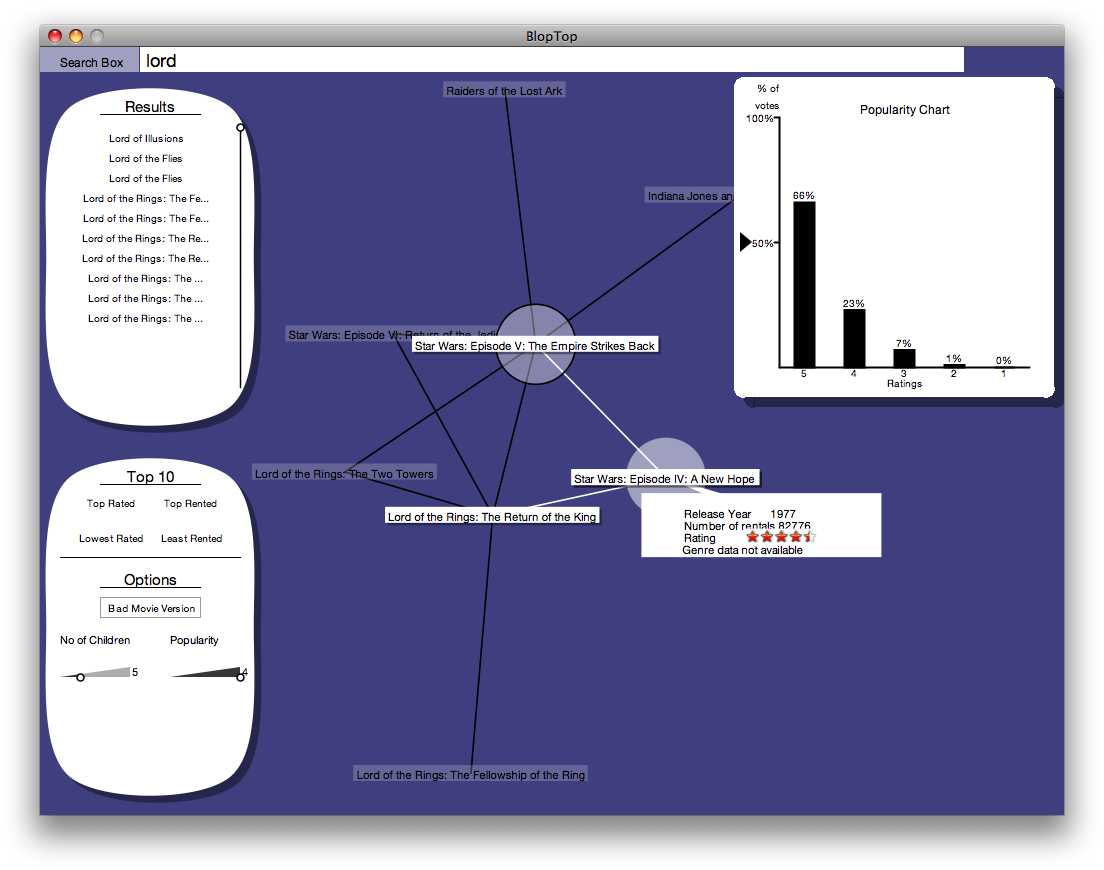Open Top Rented list
Screen dimensions: 1104x870
(190, 503)
